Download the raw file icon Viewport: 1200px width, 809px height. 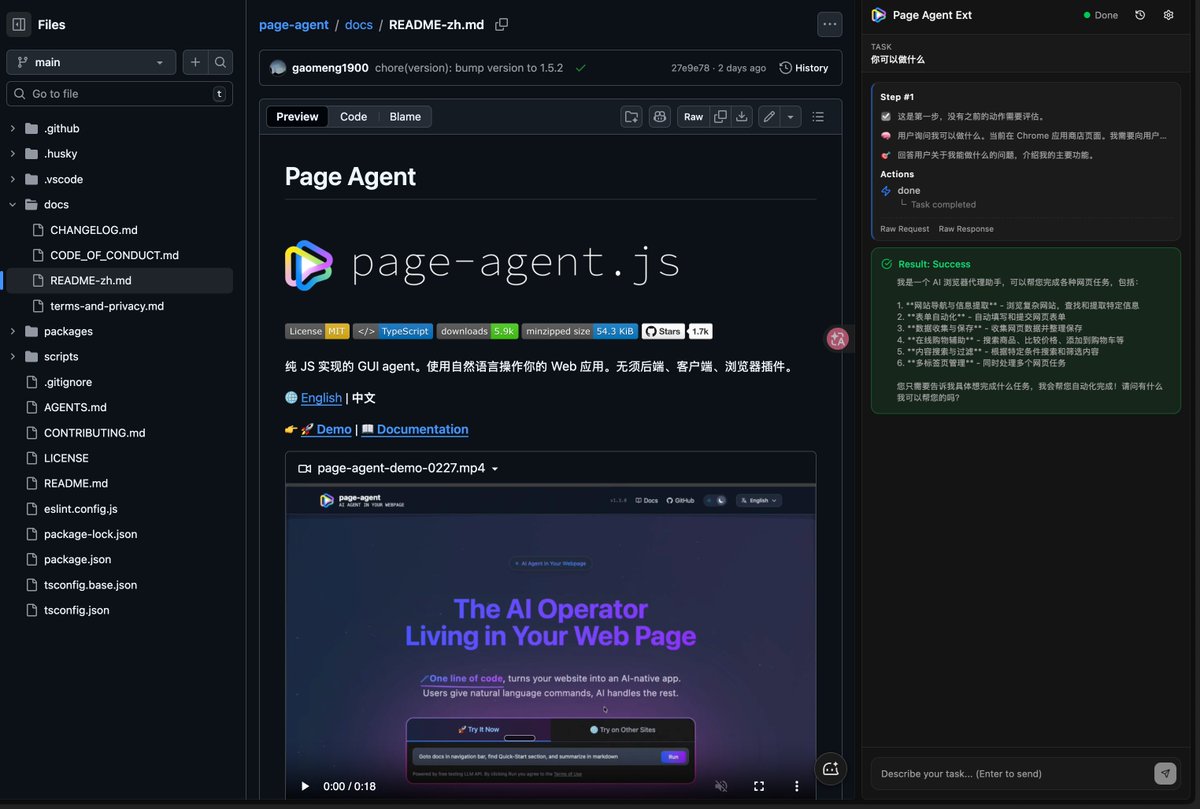(742, 117)
